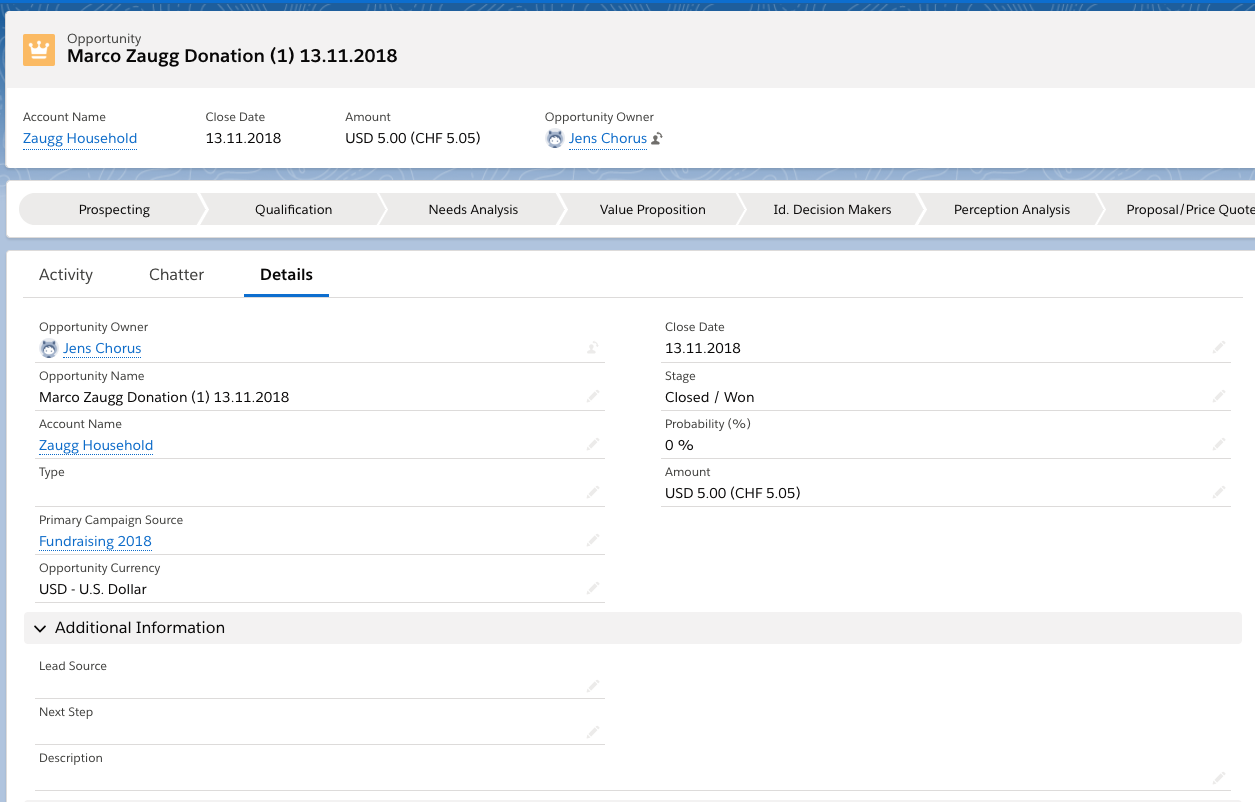
Task: Switch to the Activity tab
Action: point(65,274)
